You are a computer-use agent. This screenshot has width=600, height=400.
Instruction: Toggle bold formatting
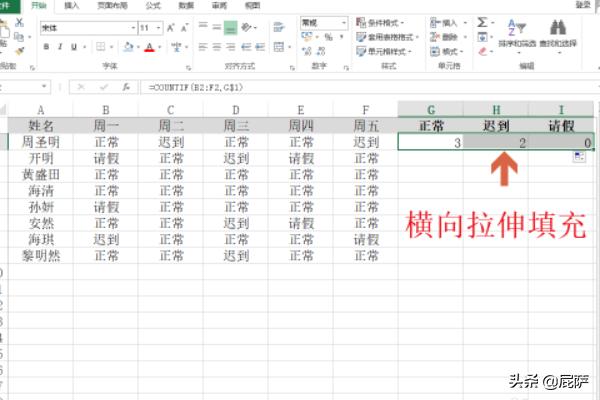45,46
